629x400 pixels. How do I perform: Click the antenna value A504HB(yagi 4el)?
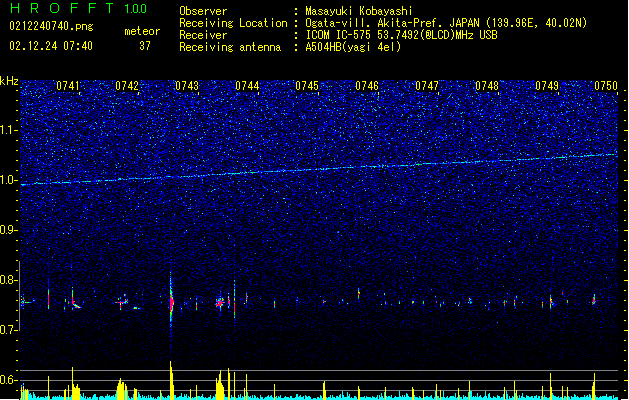tap(353, 47)
